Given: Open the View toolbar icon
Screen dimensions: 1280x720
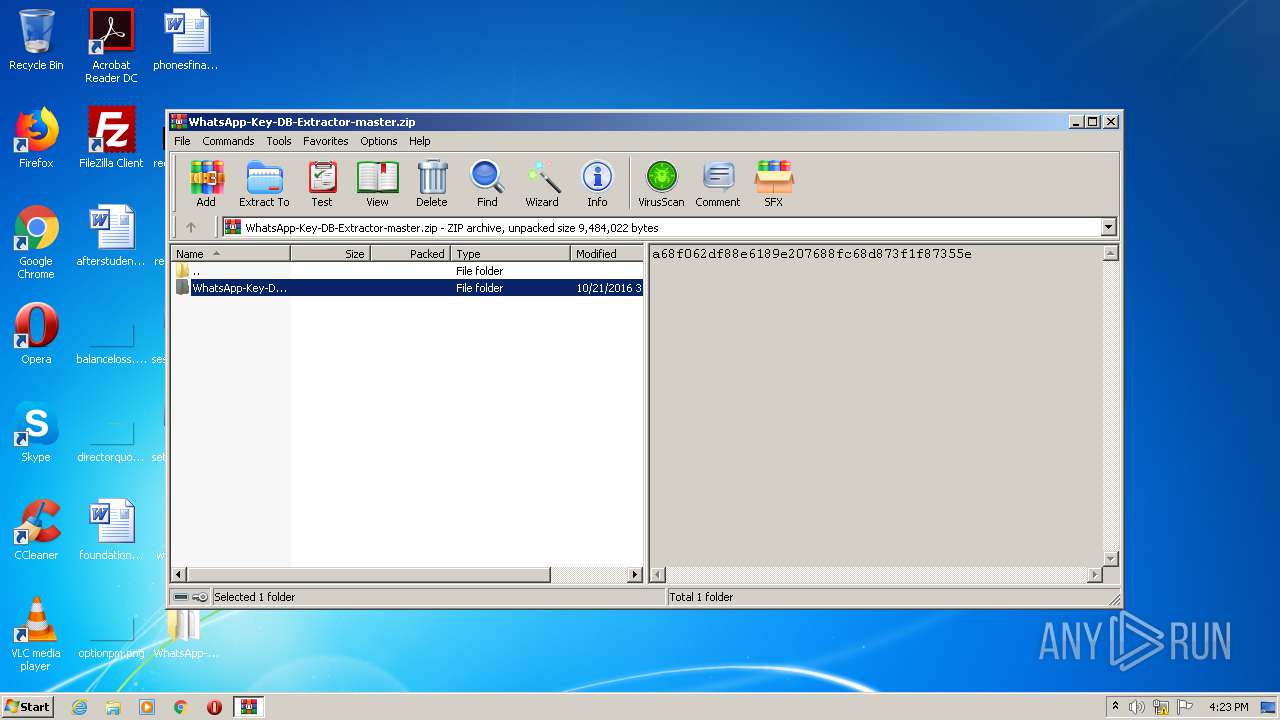Looking at the screenshot, I should pos(377,184).
